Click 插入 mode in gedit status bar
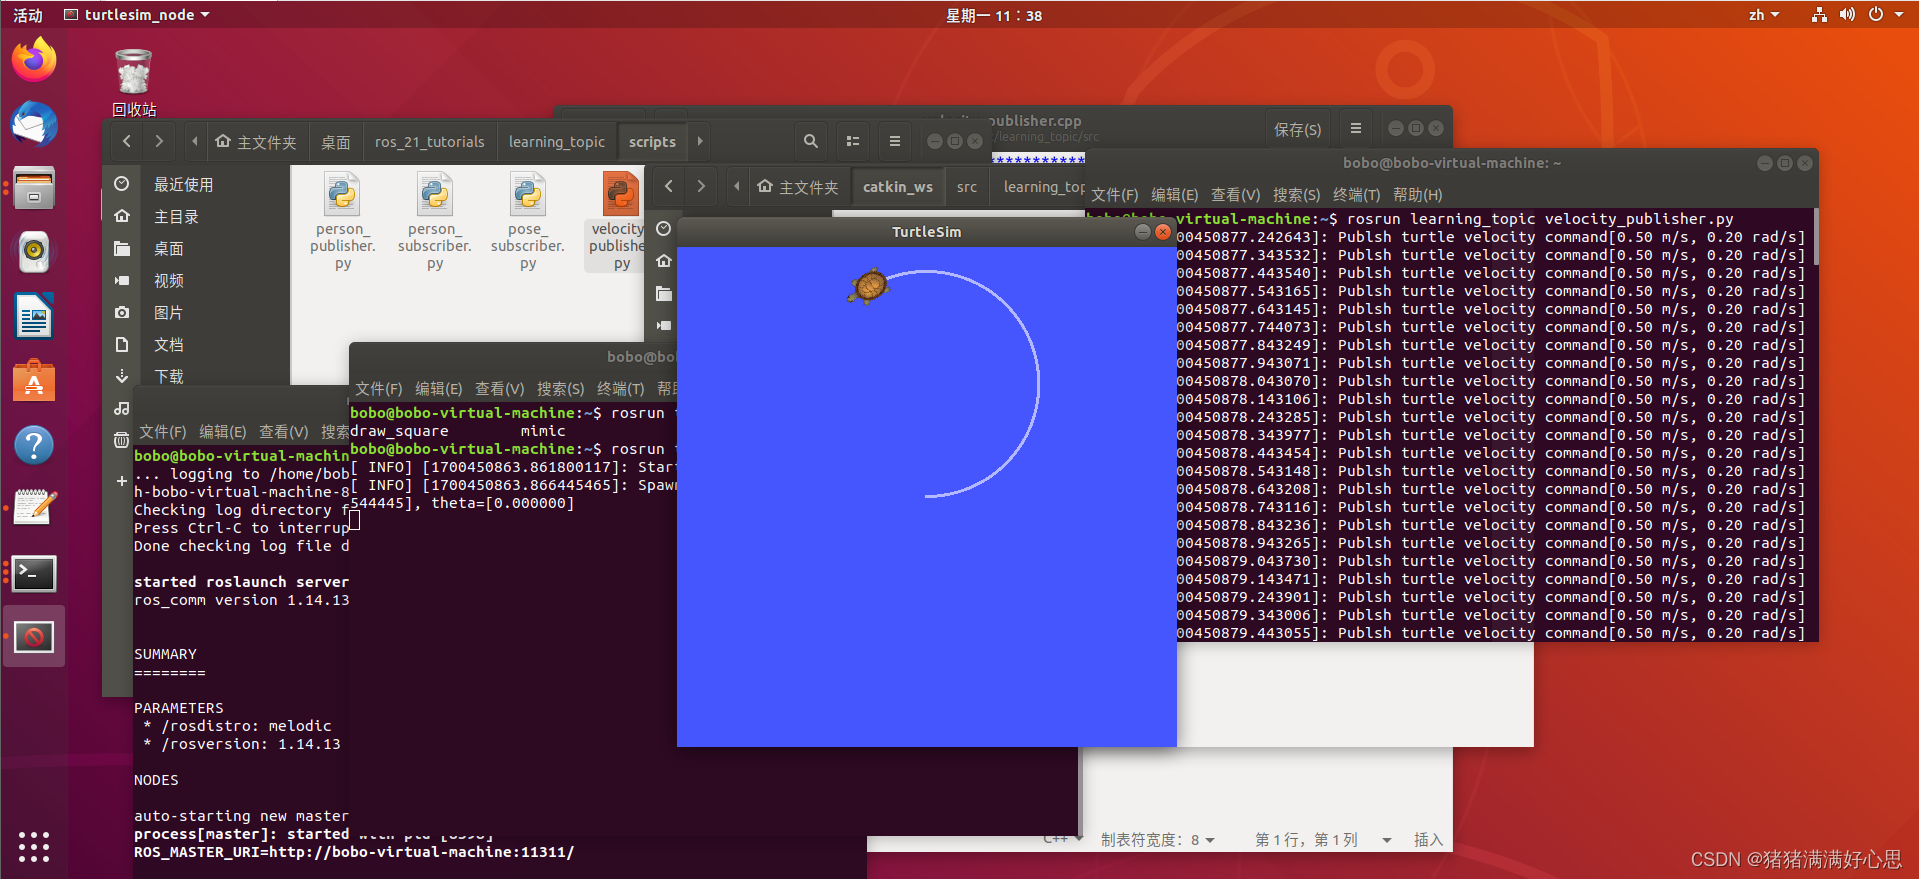1919x879 pixels. pos(1428,840)
